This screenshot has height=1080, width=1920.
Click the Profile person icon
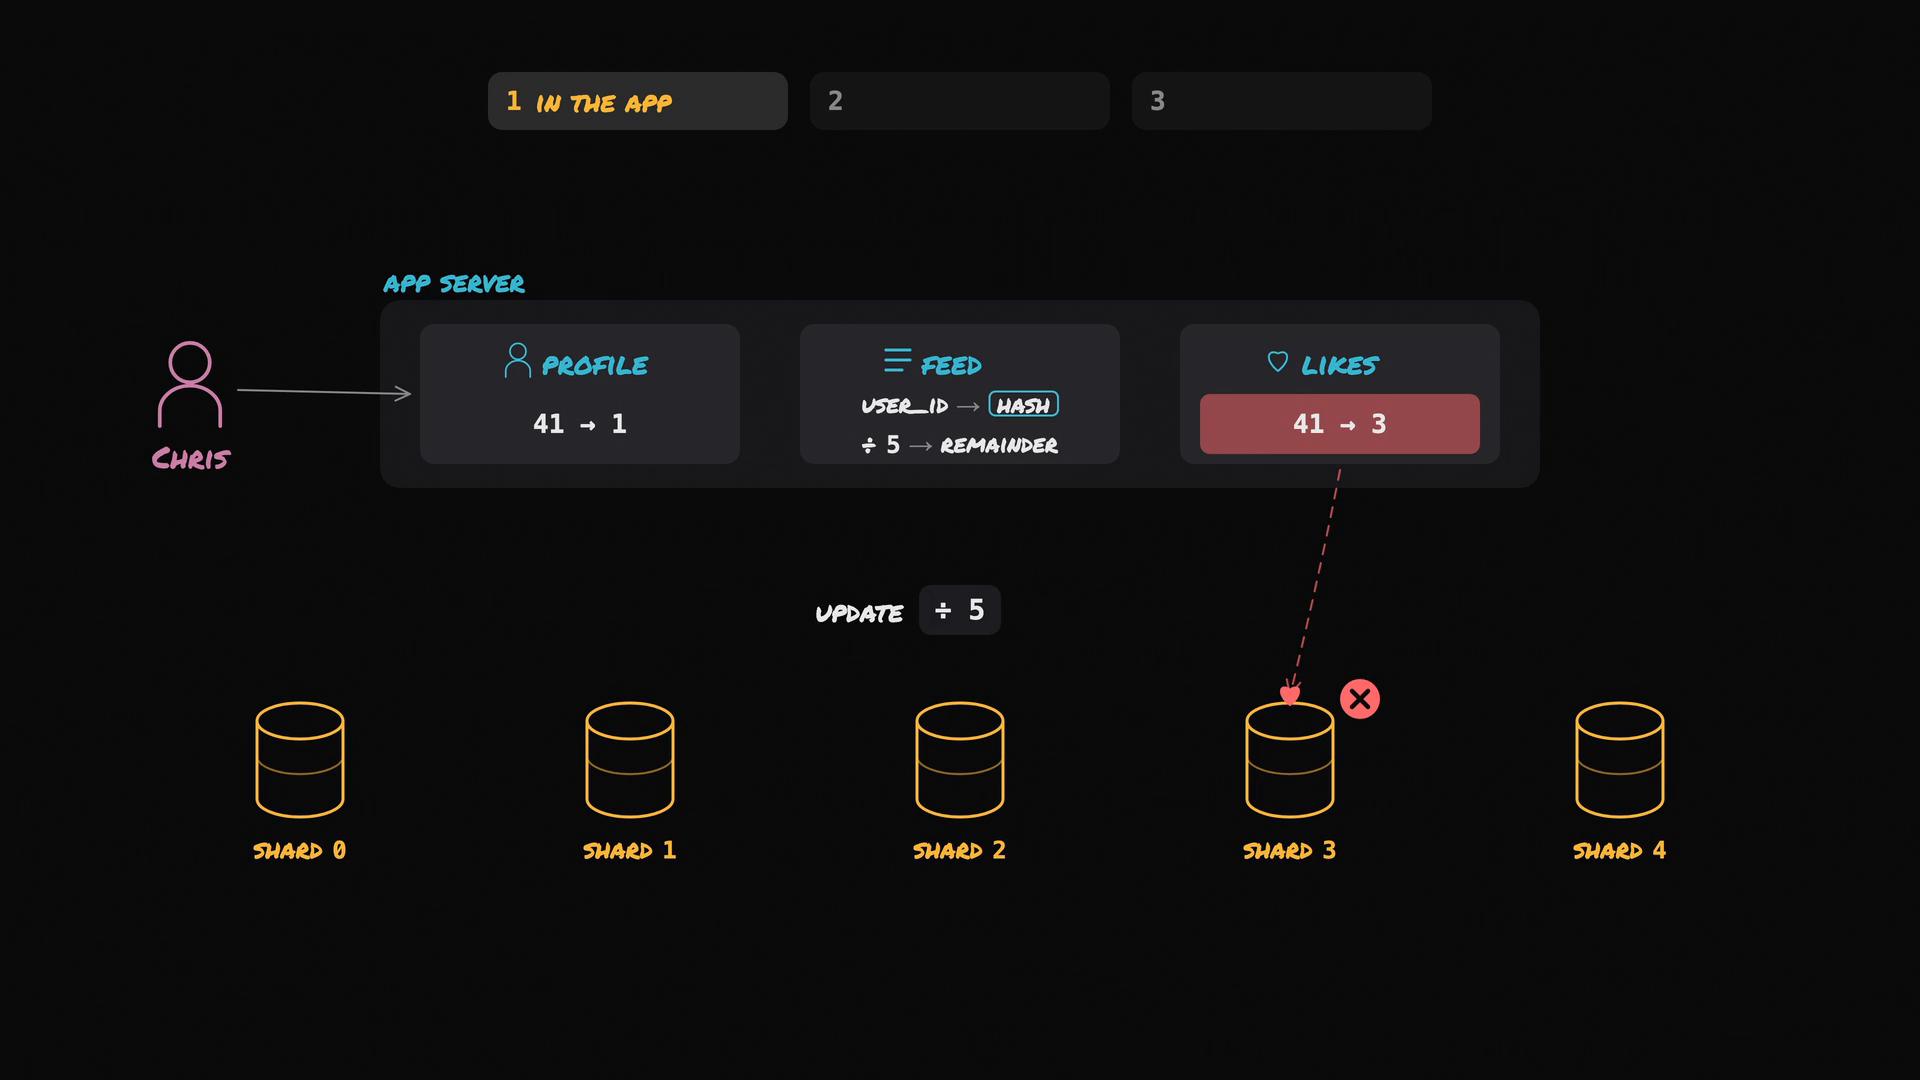(517, 360)
